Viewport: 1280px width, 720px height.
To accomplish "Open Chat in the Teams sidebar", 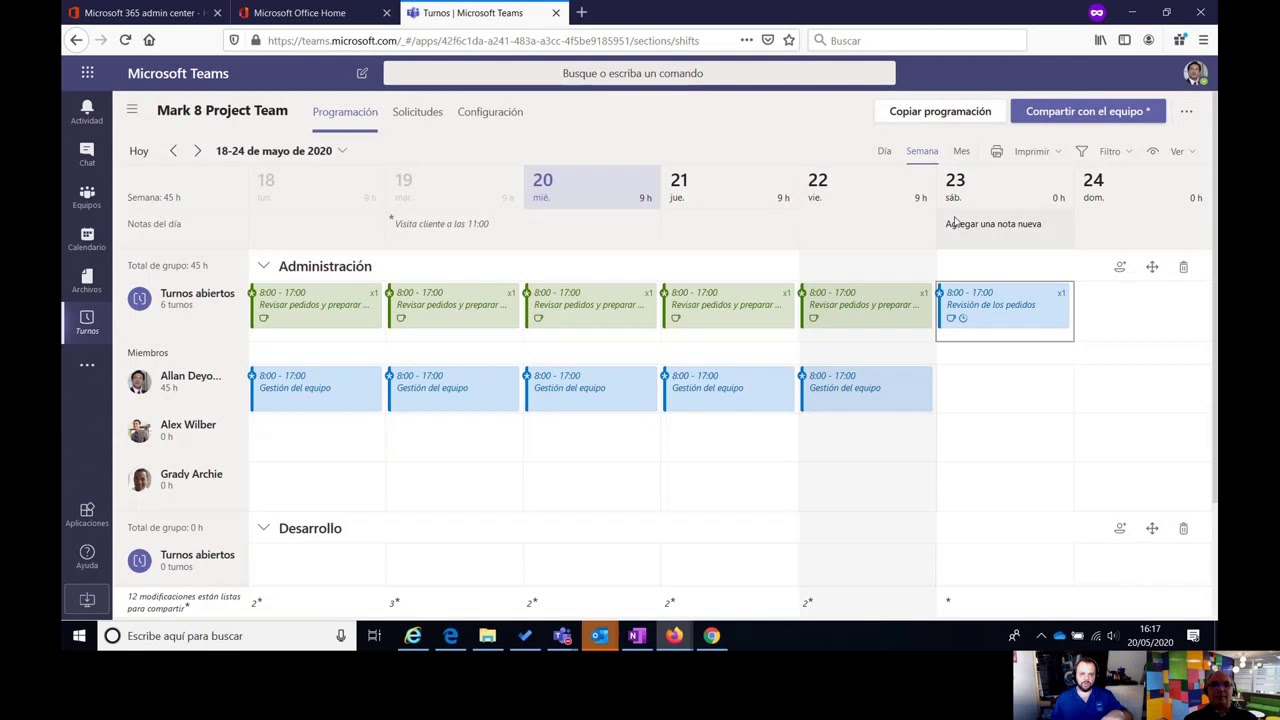I will point(87,154).
